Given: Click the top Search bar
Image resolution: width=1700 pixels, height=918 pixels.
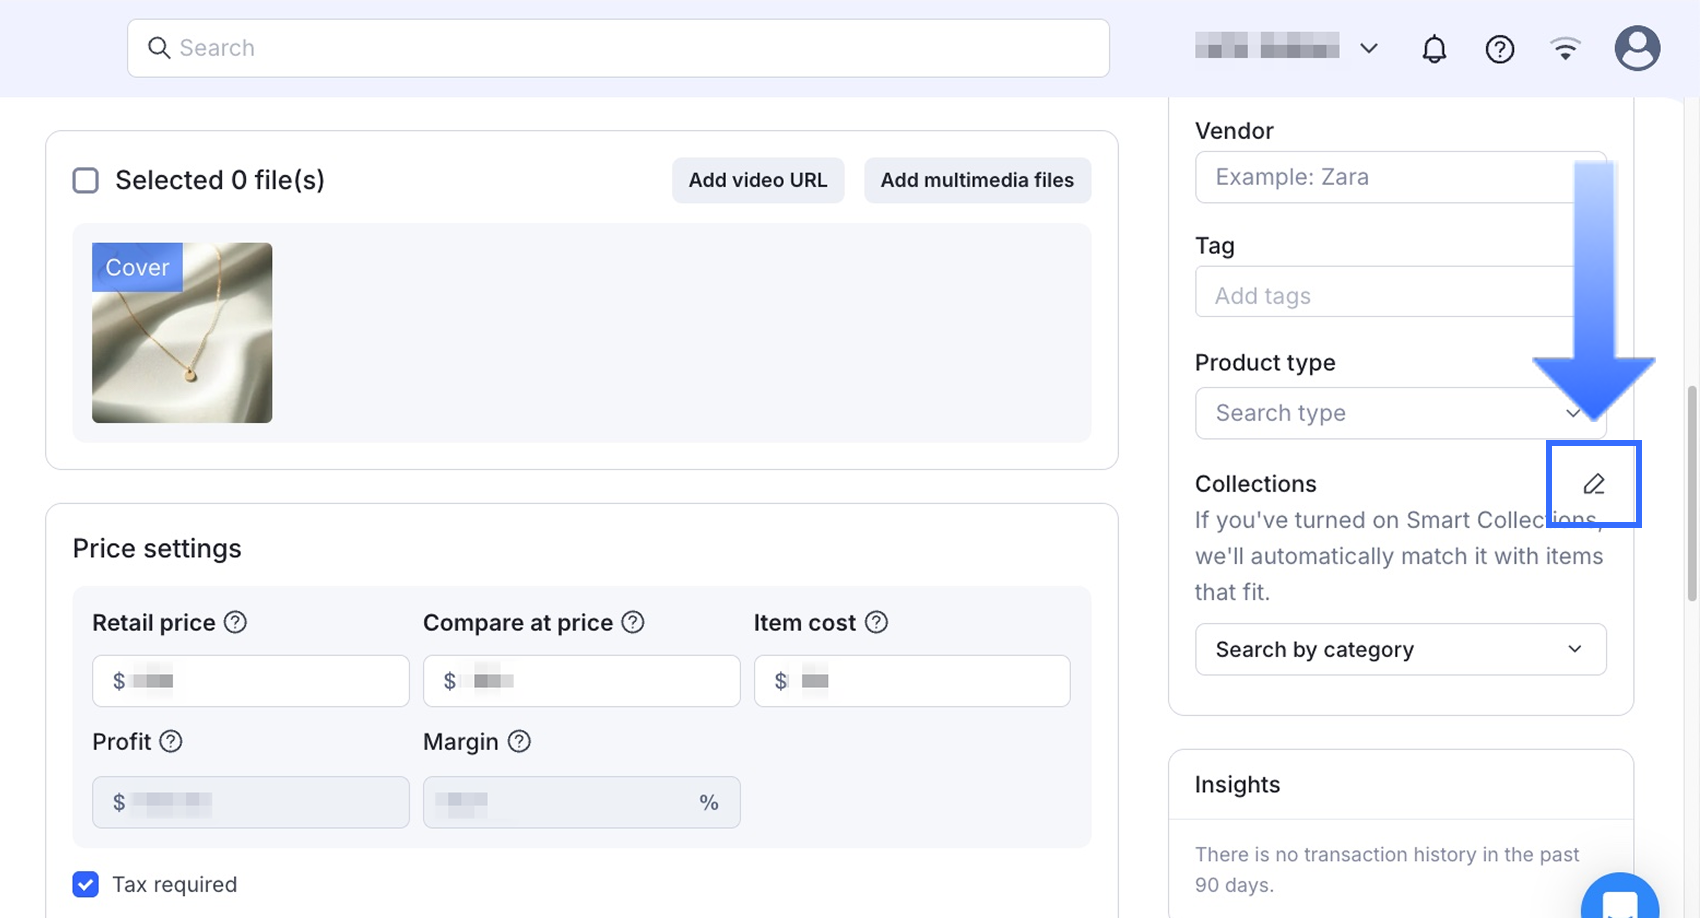Looking at the screenshot, I should pos(618,48).
